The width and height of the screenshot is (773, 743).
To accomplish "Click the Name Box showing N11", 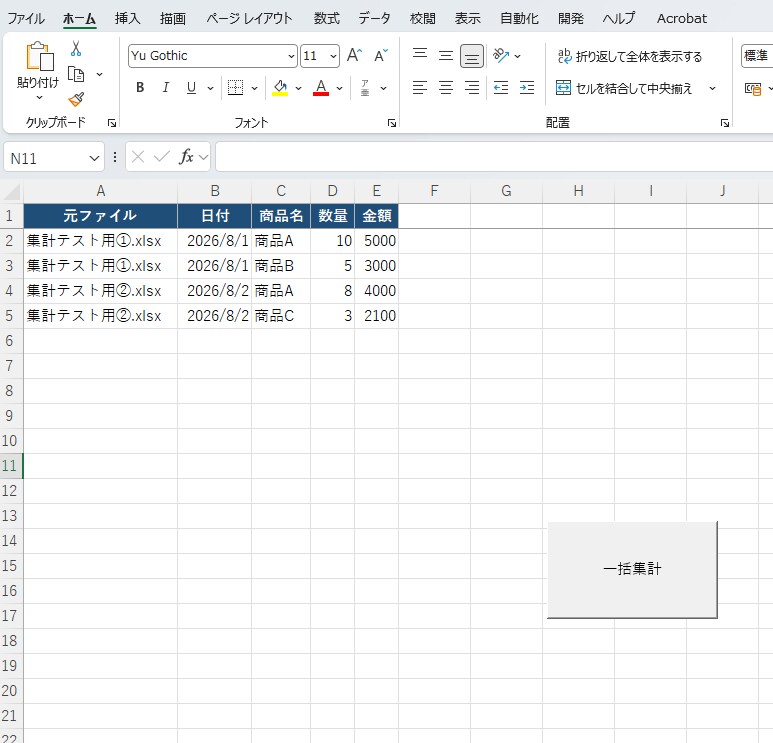I will 45,158.
